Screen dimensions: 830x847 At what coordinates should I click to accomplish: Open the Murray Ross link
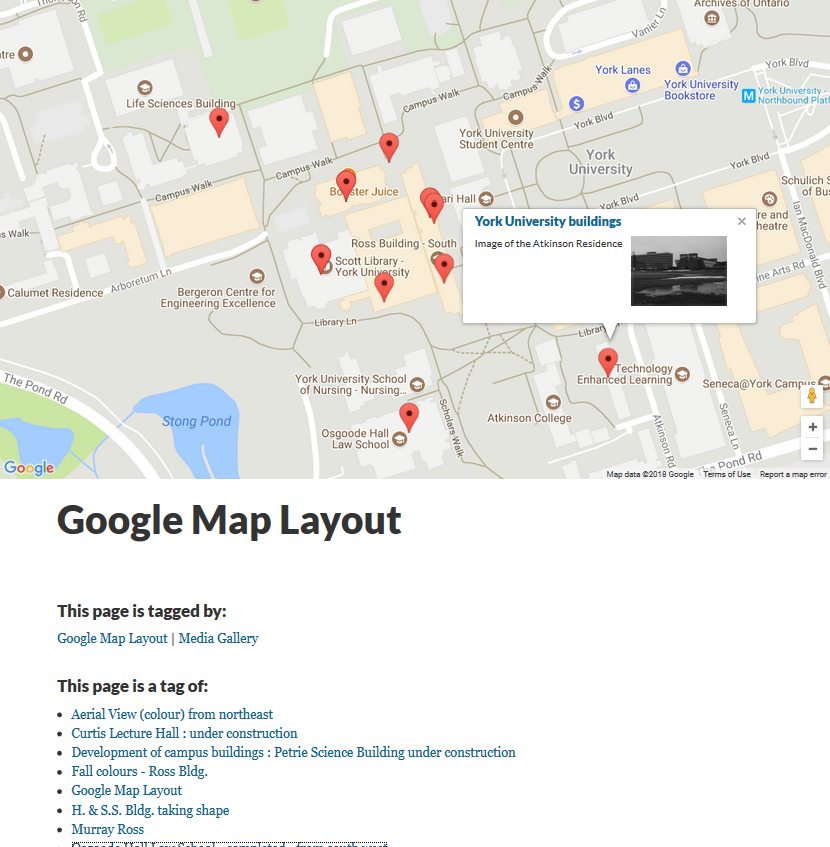[108, 829]
